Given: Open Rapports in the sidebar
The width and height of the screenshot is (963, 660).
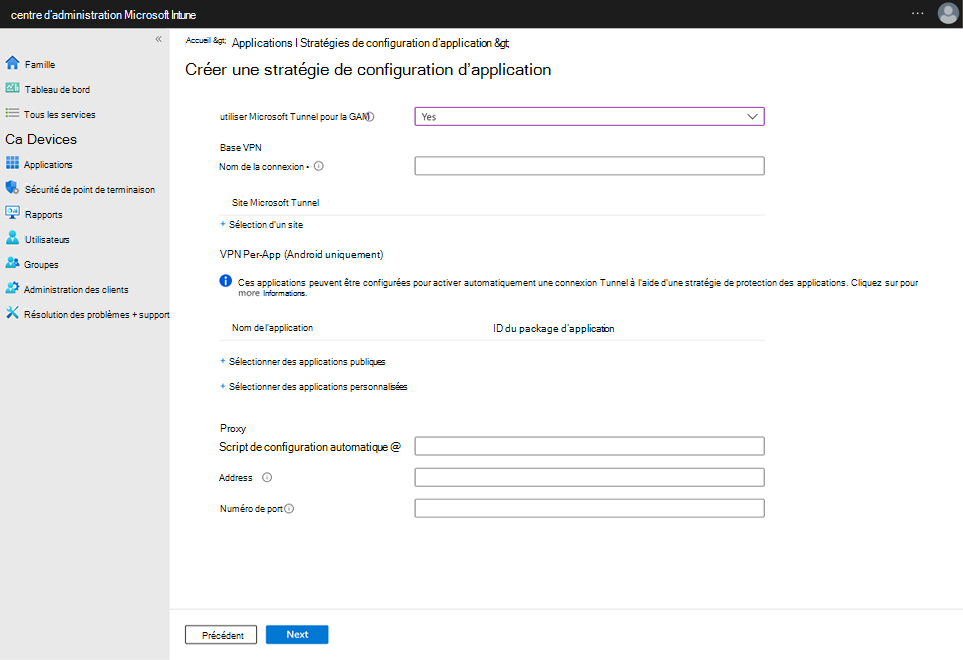Looking at the screenshot, I should pos(44,215).
